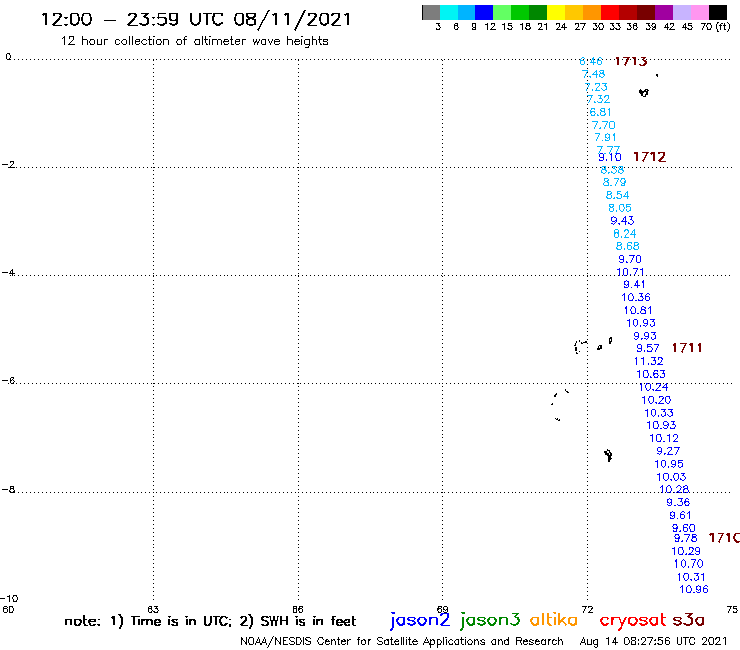This screenshot has height=650, width=740.
Task: Click the 7.91 wave height reading
Action: pos(605,137)
